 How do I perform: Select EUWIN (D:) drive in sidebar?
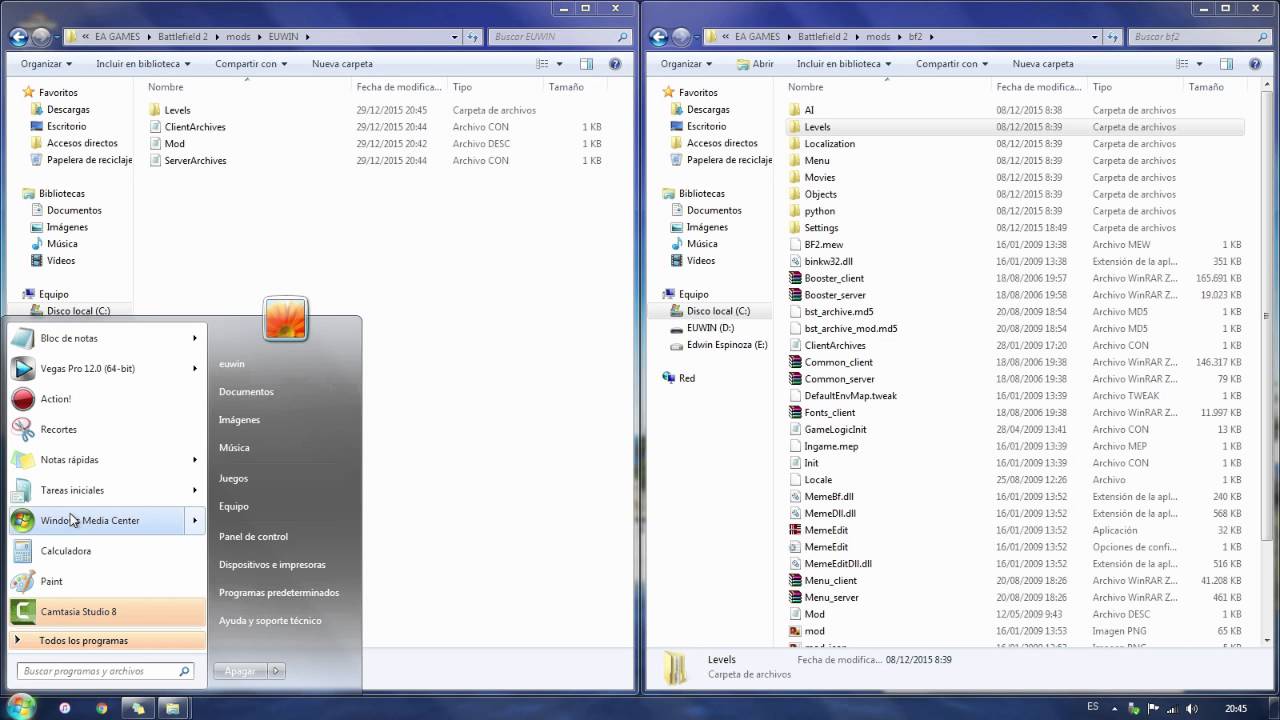tap(709, 328)
